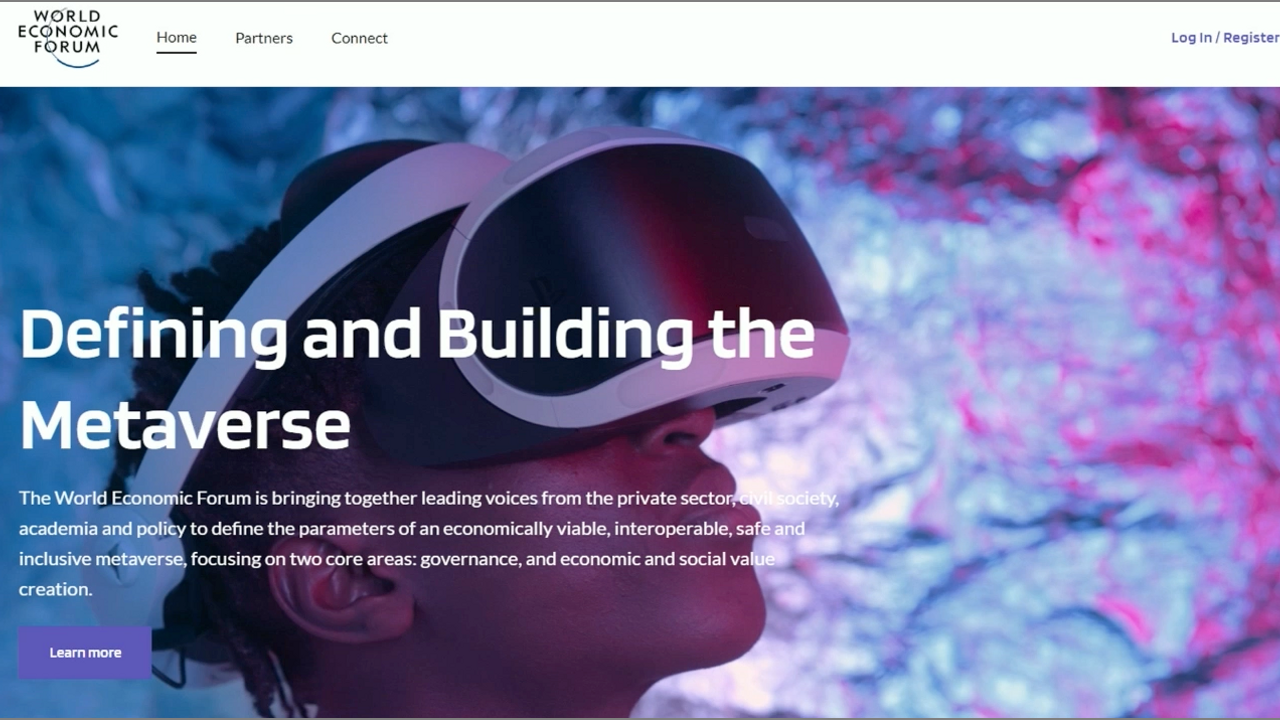Click the 'Defining and Building the' heading line
This screenshot has height=720, width=1280.
pyautogui.click(x=417, y=334)
